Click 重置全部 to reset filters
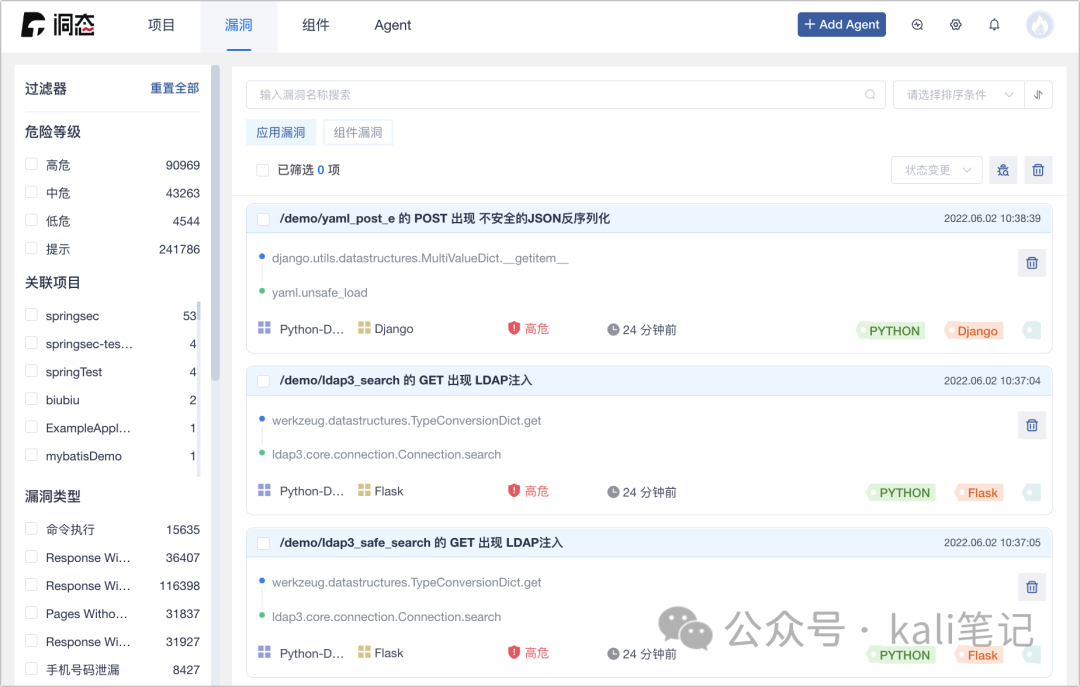Viewport: 1080px width, 687px height. point(175,88)
